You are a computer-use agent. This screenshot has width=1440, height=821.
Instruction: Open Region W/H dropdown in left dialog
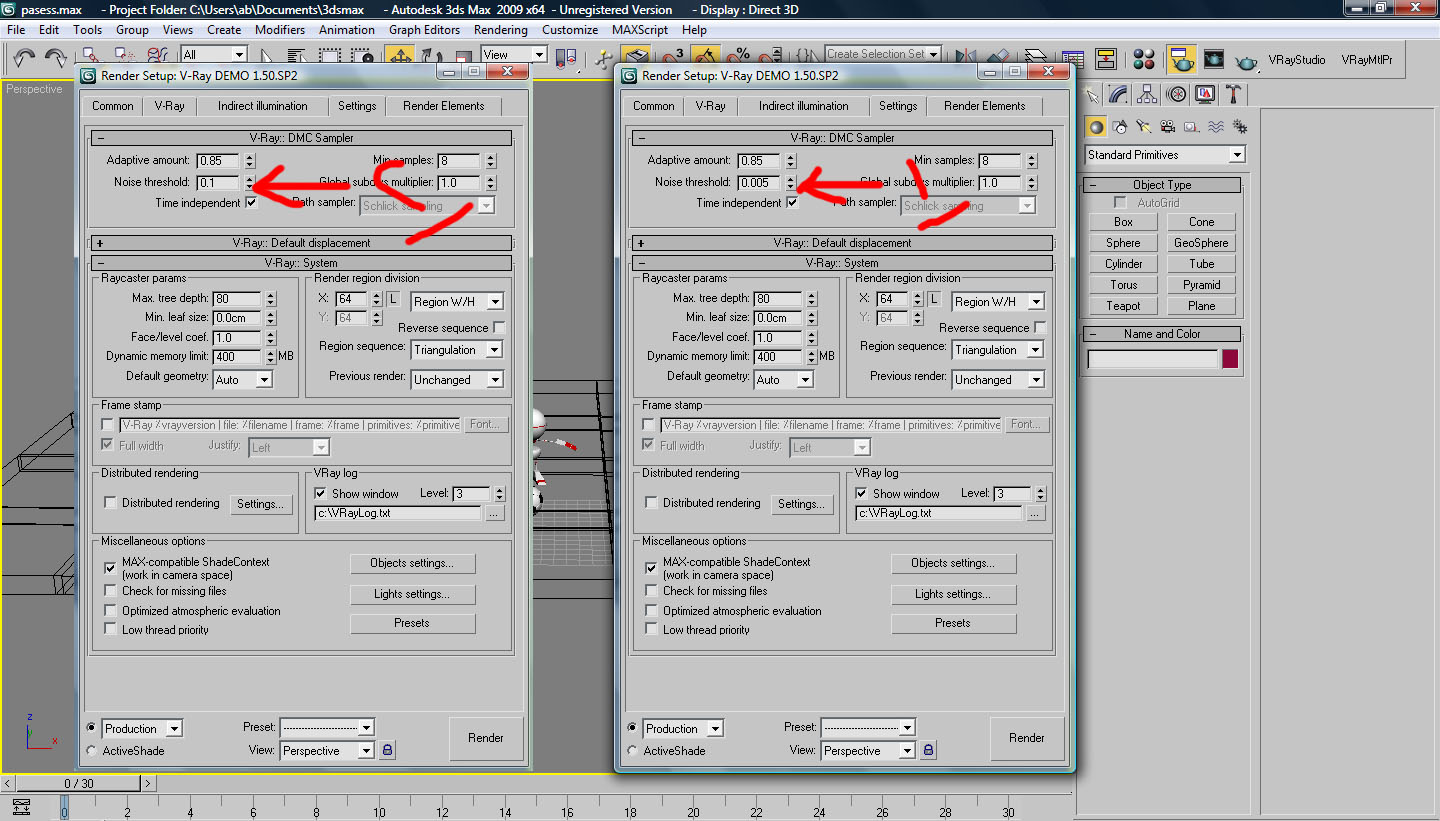[457, 302]
